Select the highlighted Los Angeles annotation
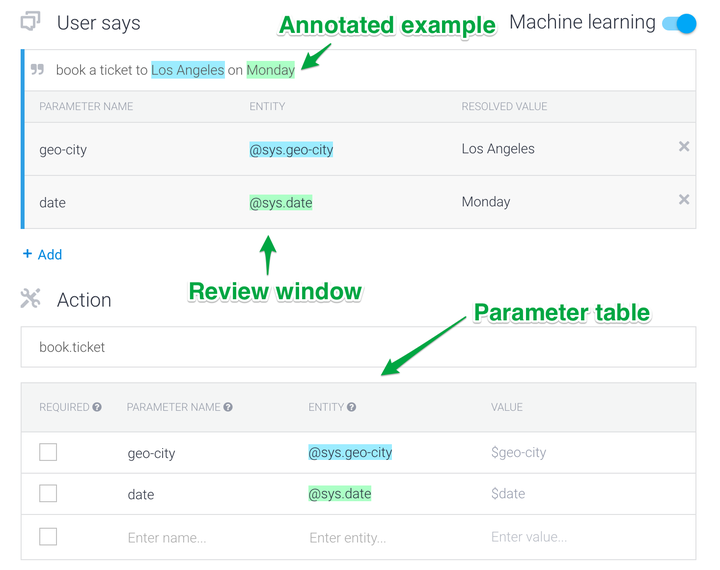 (187, 70)
